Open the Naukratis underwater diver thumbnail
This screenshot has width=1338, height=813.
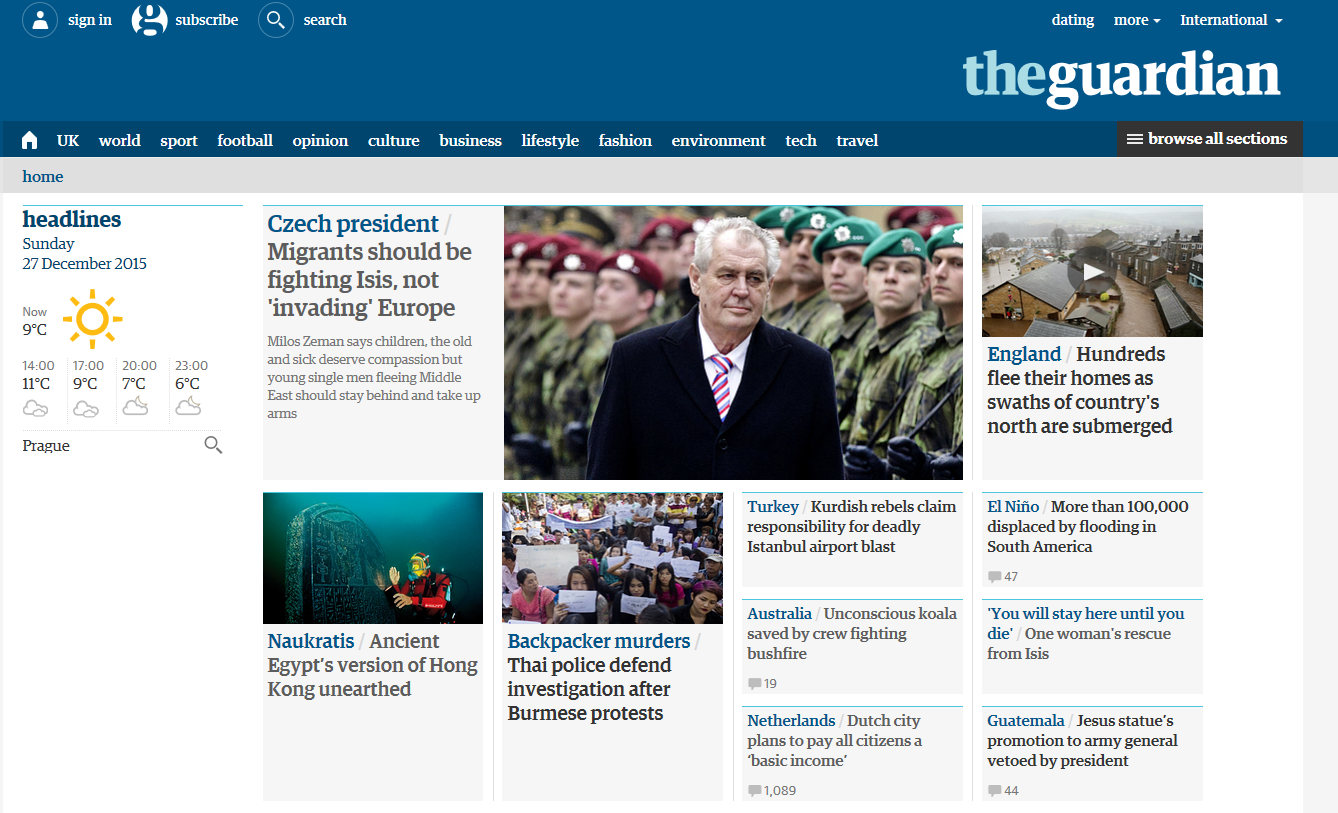(x=373, y=558)
